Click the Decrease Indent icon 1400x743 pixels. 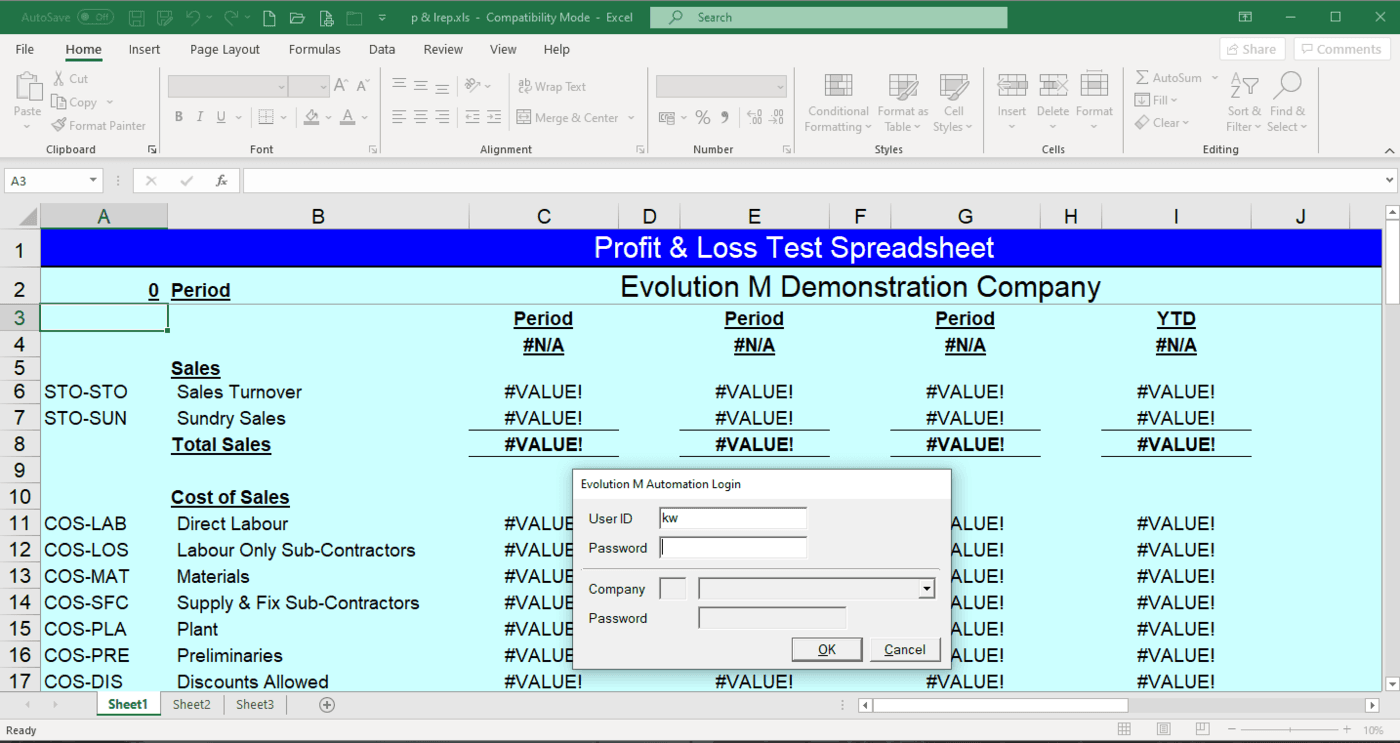click(x=473, y=117)
